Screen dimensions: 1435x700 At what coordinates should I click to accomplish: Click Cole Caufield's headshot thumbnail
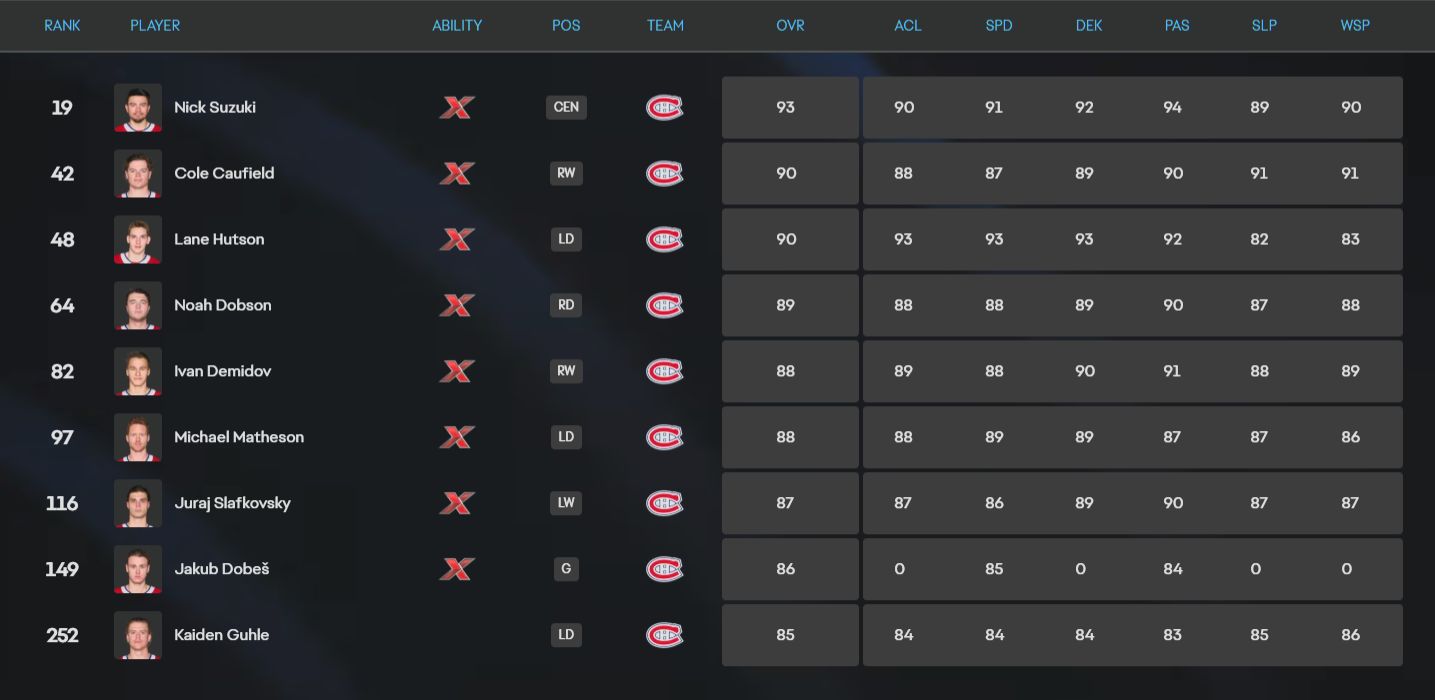click(138, 173)
